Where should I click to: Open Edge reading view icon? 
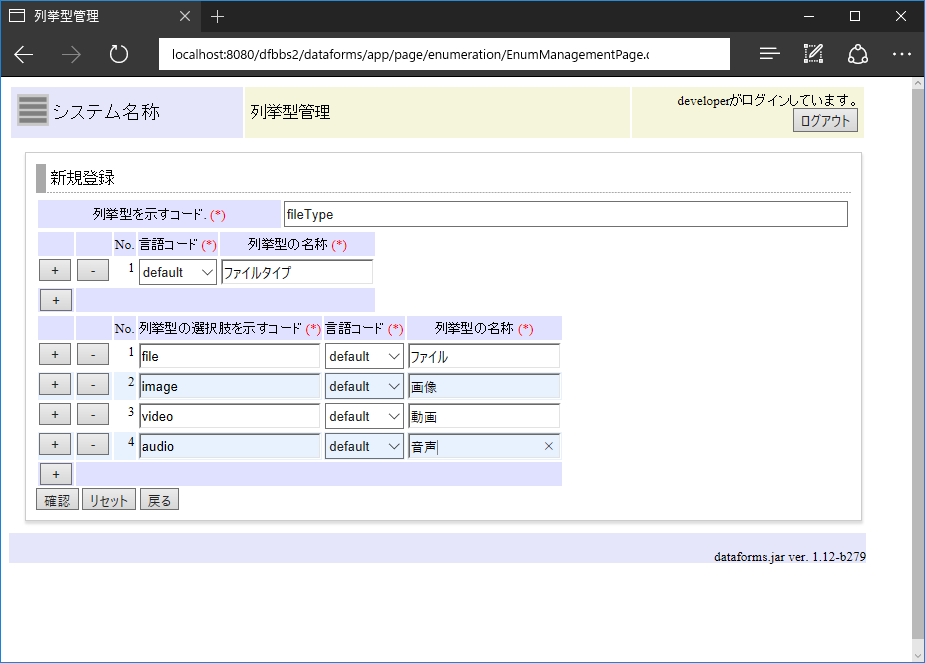(x=769, y=54)
